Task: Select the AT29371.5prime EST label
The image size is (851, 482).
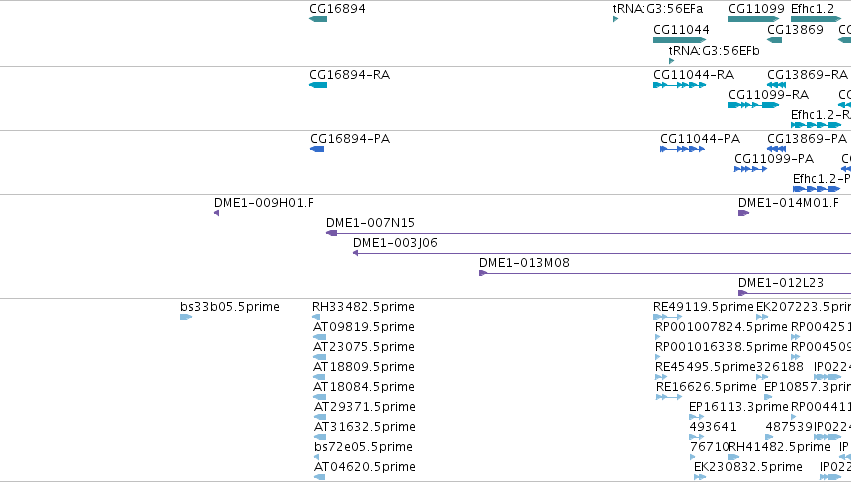Action: pyautogui.click(x=365, y=407)
